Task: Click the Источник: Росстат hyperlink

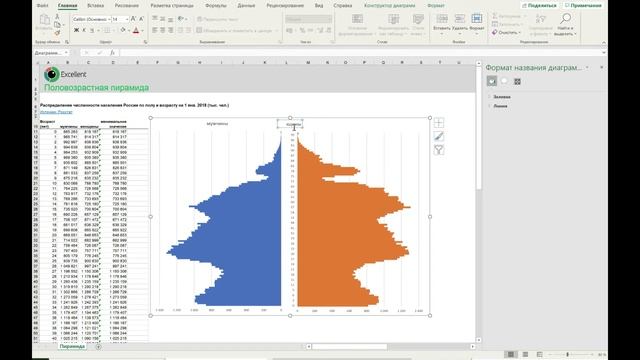Action: (x=56, y=112)
